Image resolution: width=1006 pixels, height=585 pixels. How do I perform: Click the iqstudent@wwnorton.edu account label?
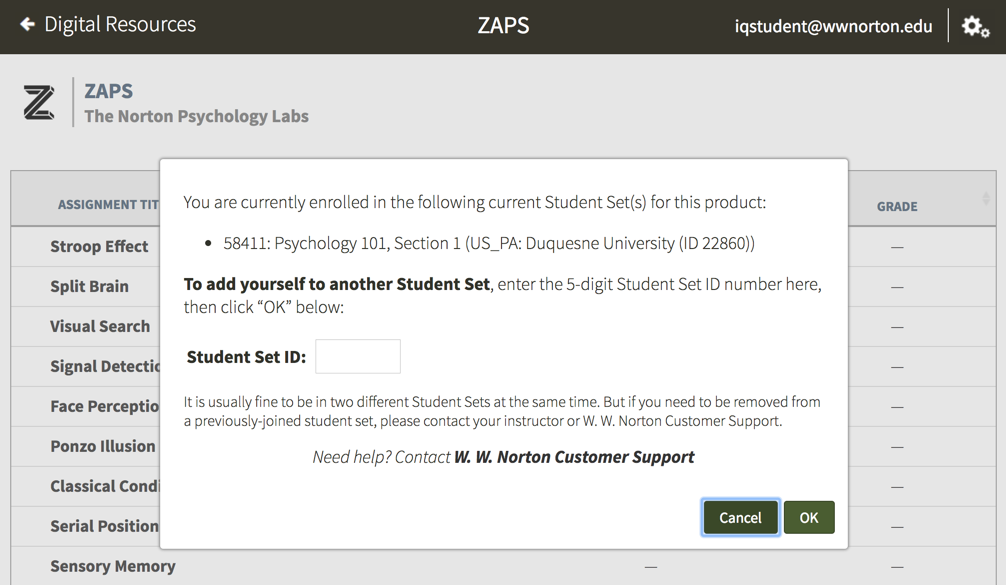[x=833, y=27]
